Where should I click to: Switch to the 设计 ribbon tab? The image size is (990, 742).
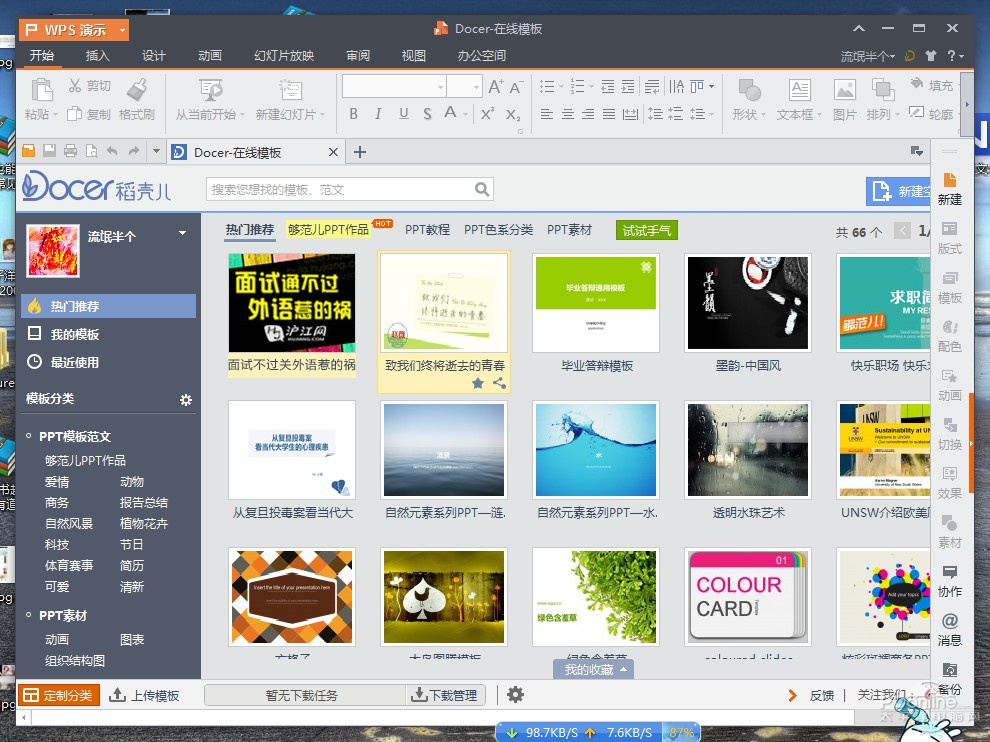point(153,56)
